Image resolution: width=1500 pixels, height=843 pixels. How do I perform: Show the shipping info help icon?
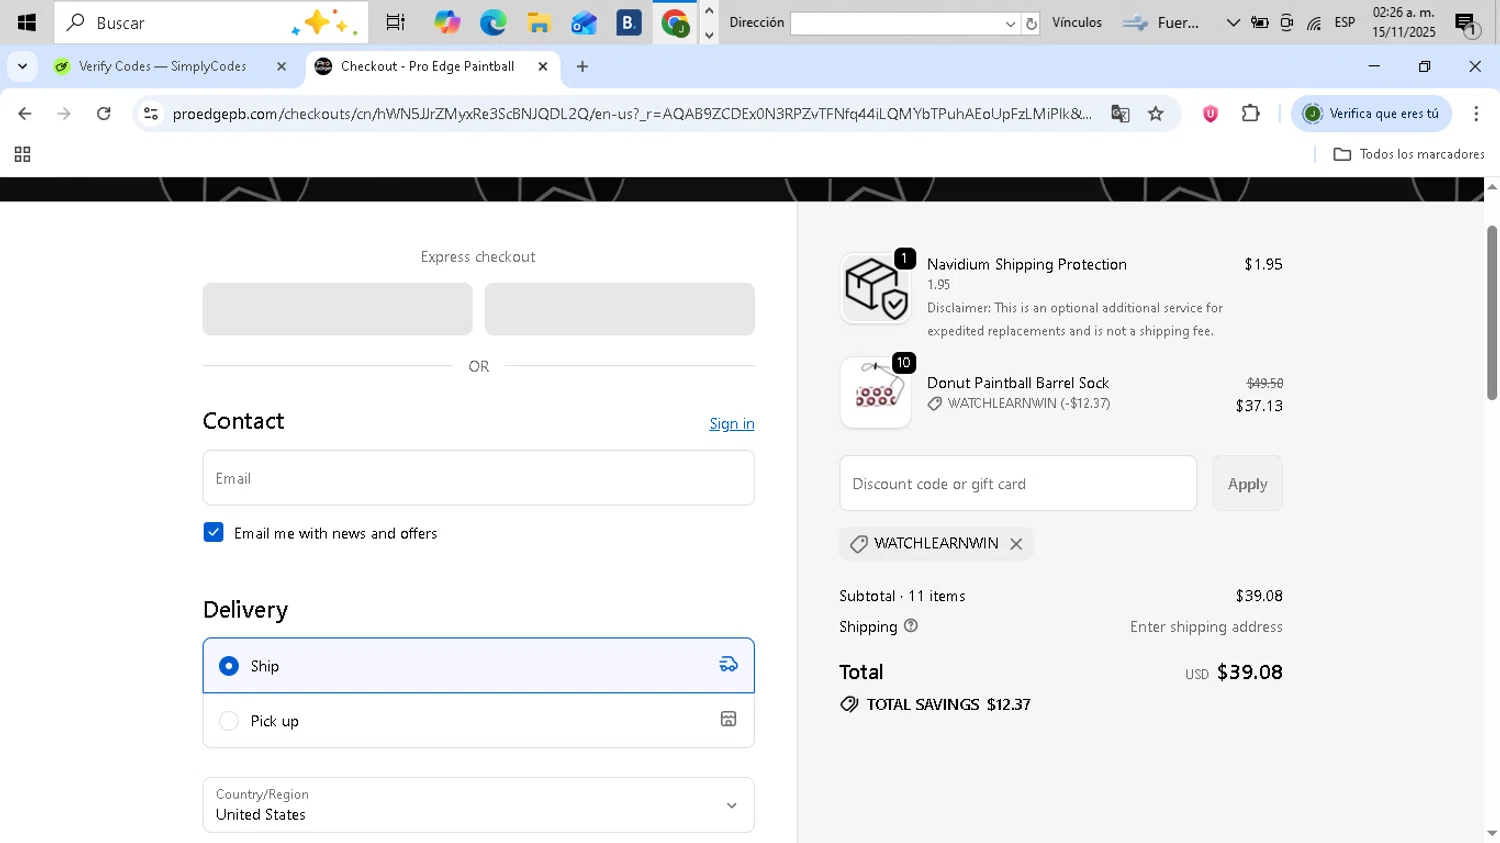pos(911,626)
